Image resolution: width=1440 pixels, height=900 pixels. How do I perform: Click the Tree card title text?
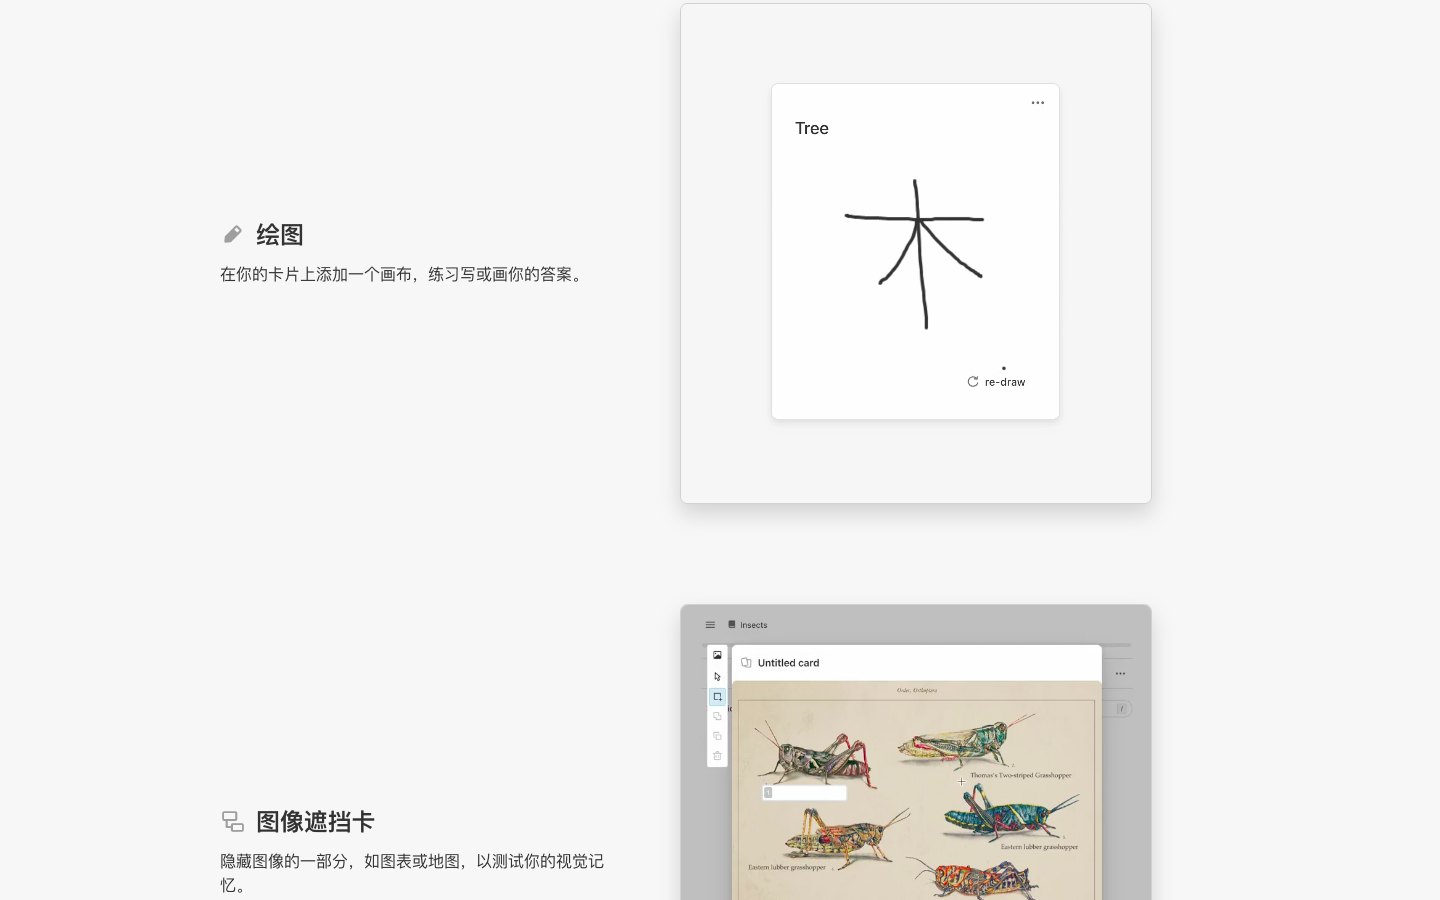pos(812,128)
